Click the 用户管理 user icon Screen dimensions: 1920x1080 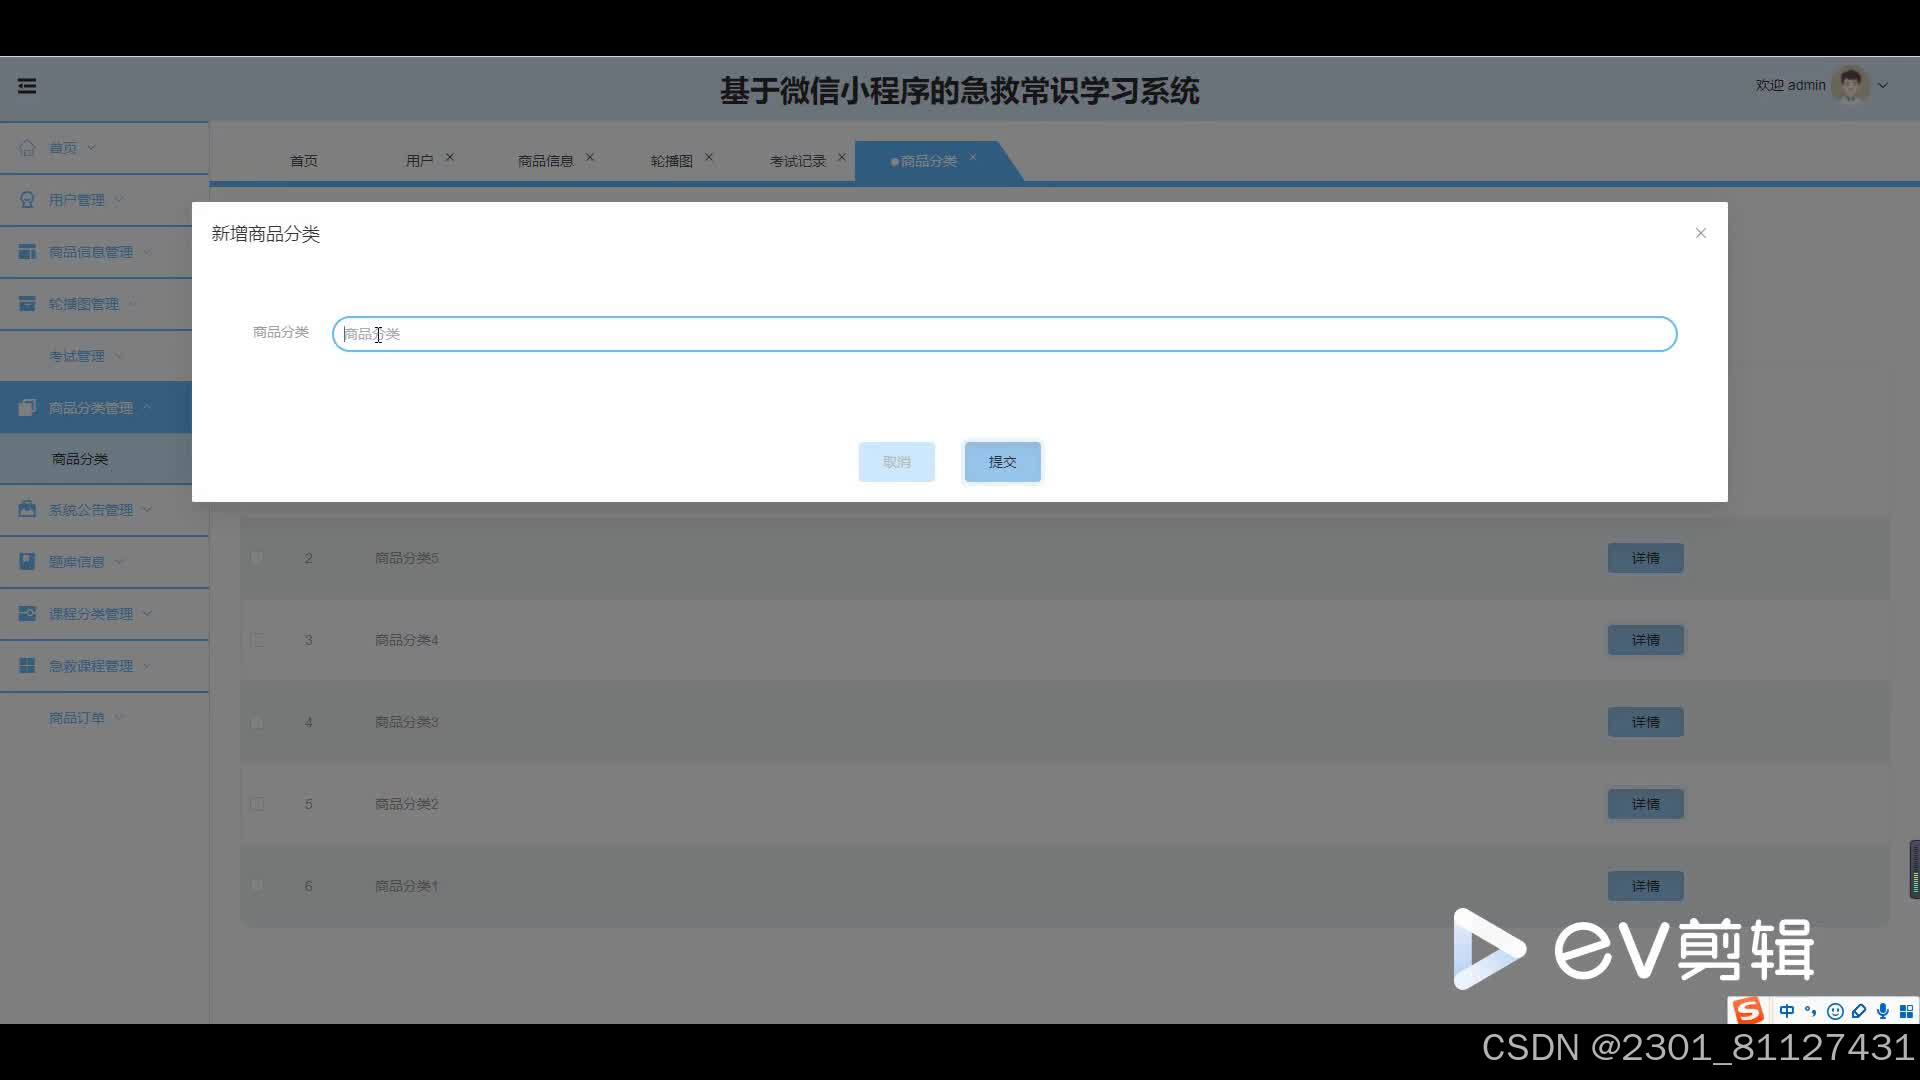27,200
